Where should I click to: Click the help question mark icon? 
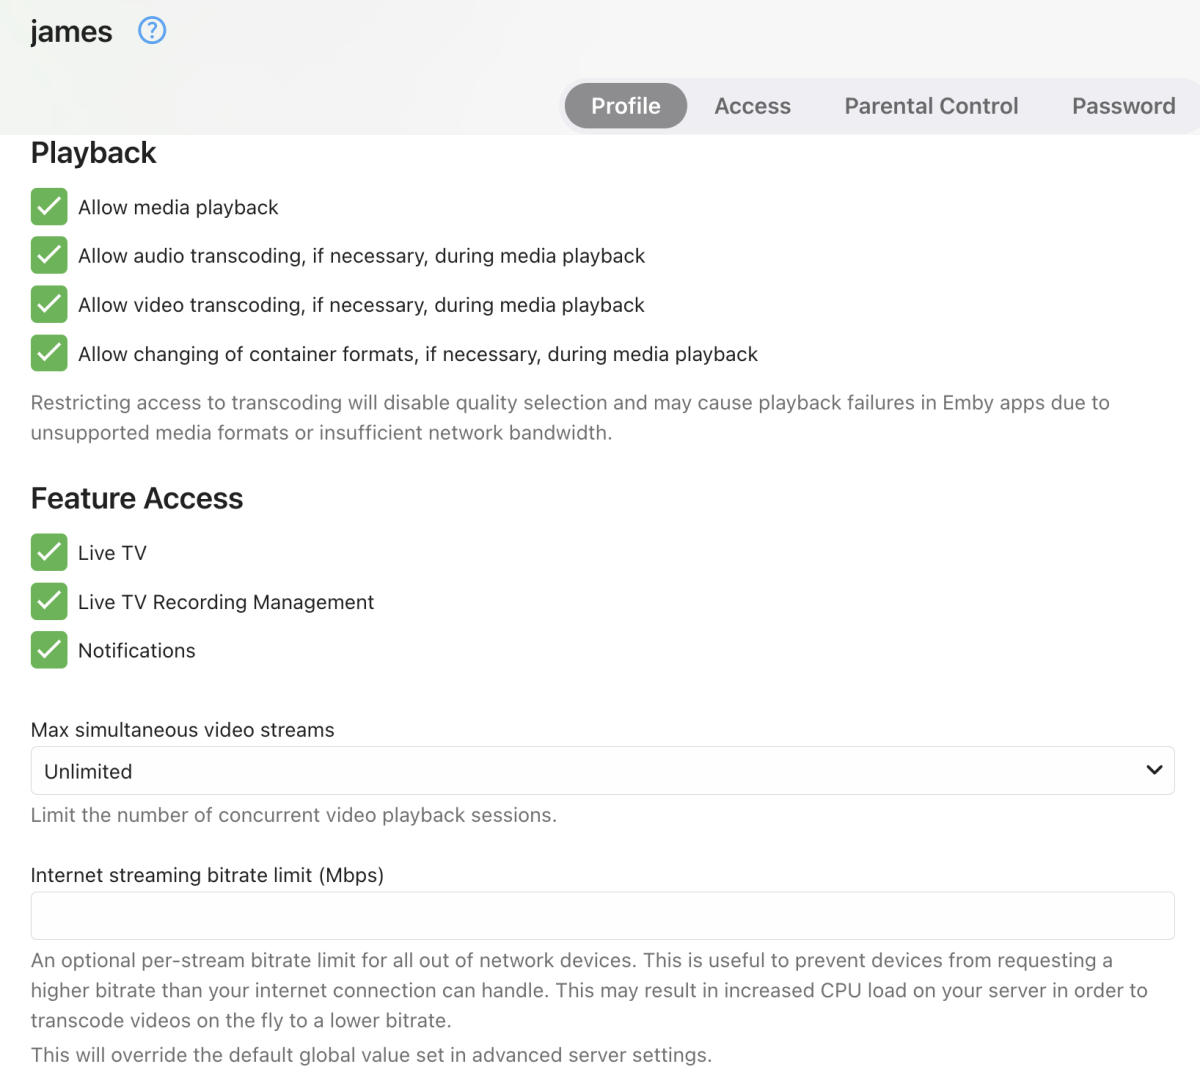pyautogui.click(x=152, y=31)
